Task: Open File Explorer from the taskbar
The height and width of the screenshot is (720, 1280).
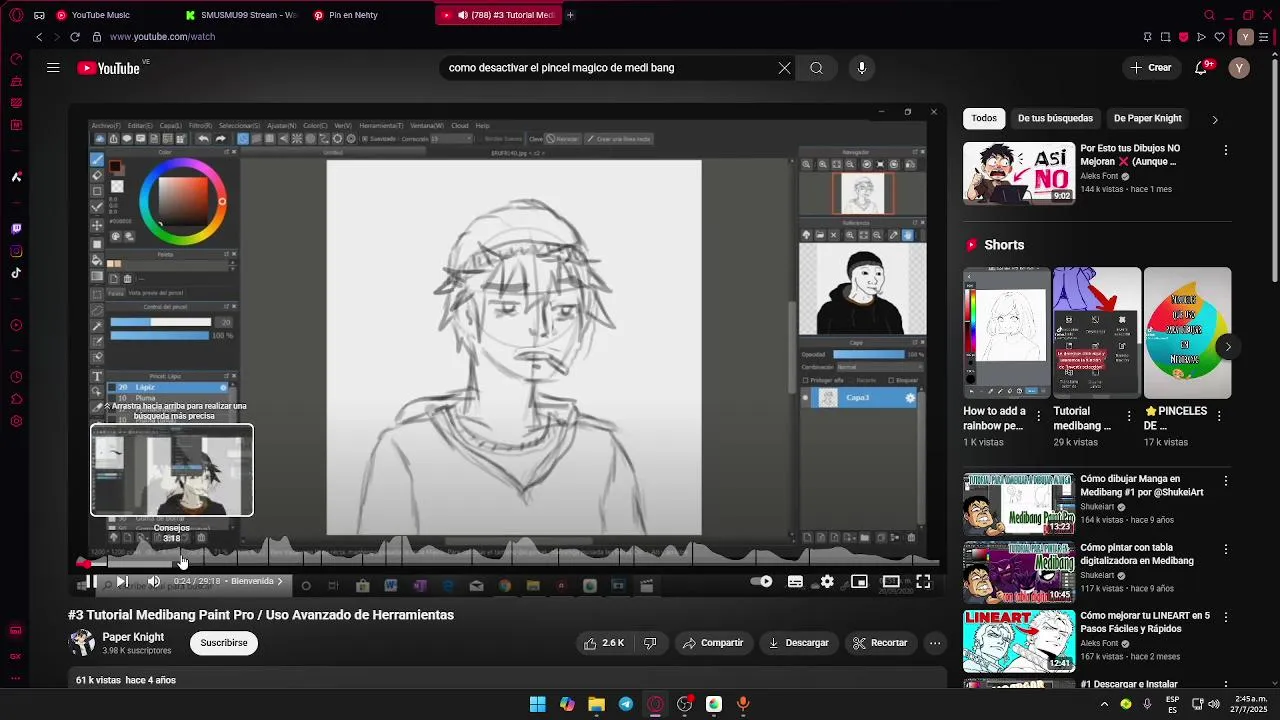Action: coord(596,704)
